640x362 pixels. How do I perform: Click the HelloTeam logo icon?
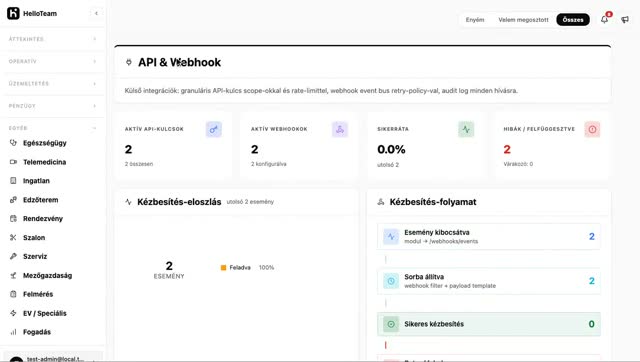point(13,13)
